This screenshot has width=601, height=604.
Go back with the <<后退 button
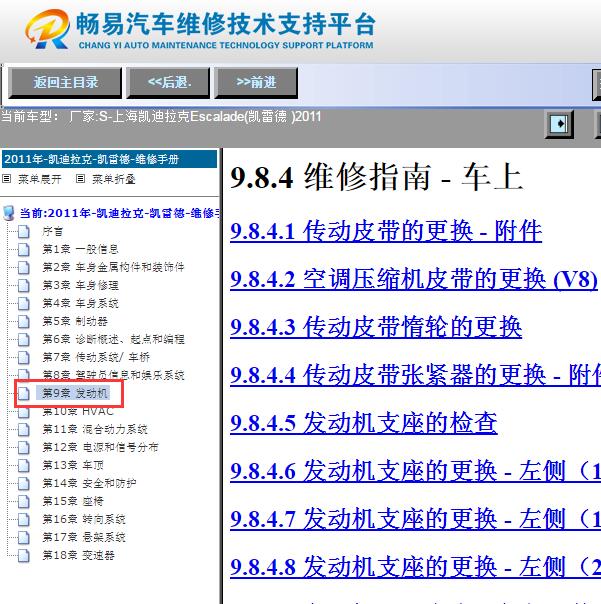point(169,82)
